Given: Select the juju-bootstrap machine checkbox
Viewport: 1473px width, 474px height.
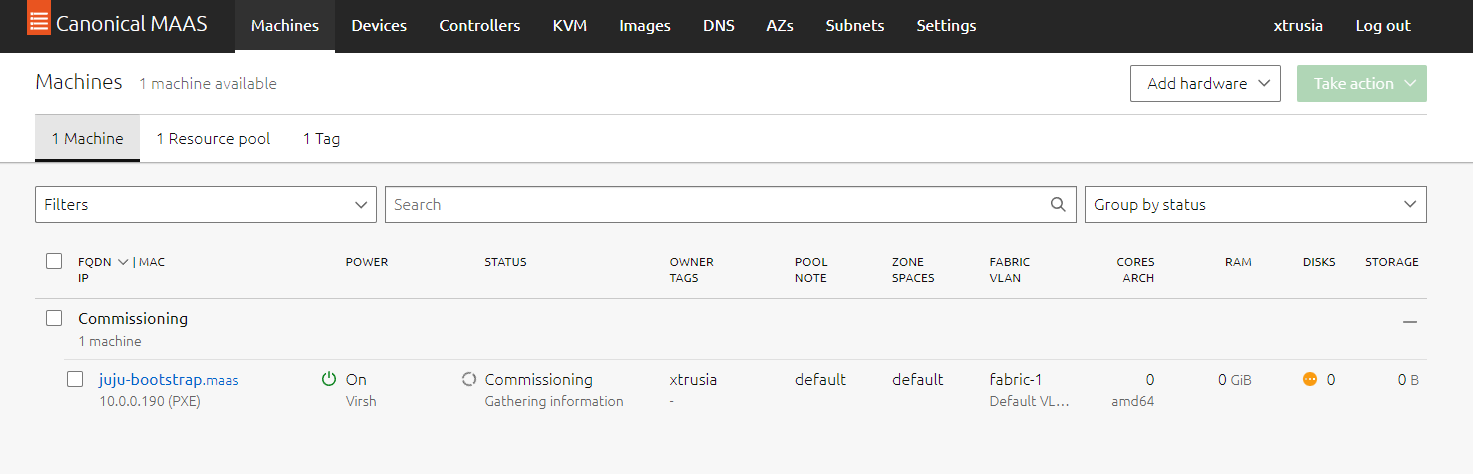Looking at the screenshot, I should point(75,379).
